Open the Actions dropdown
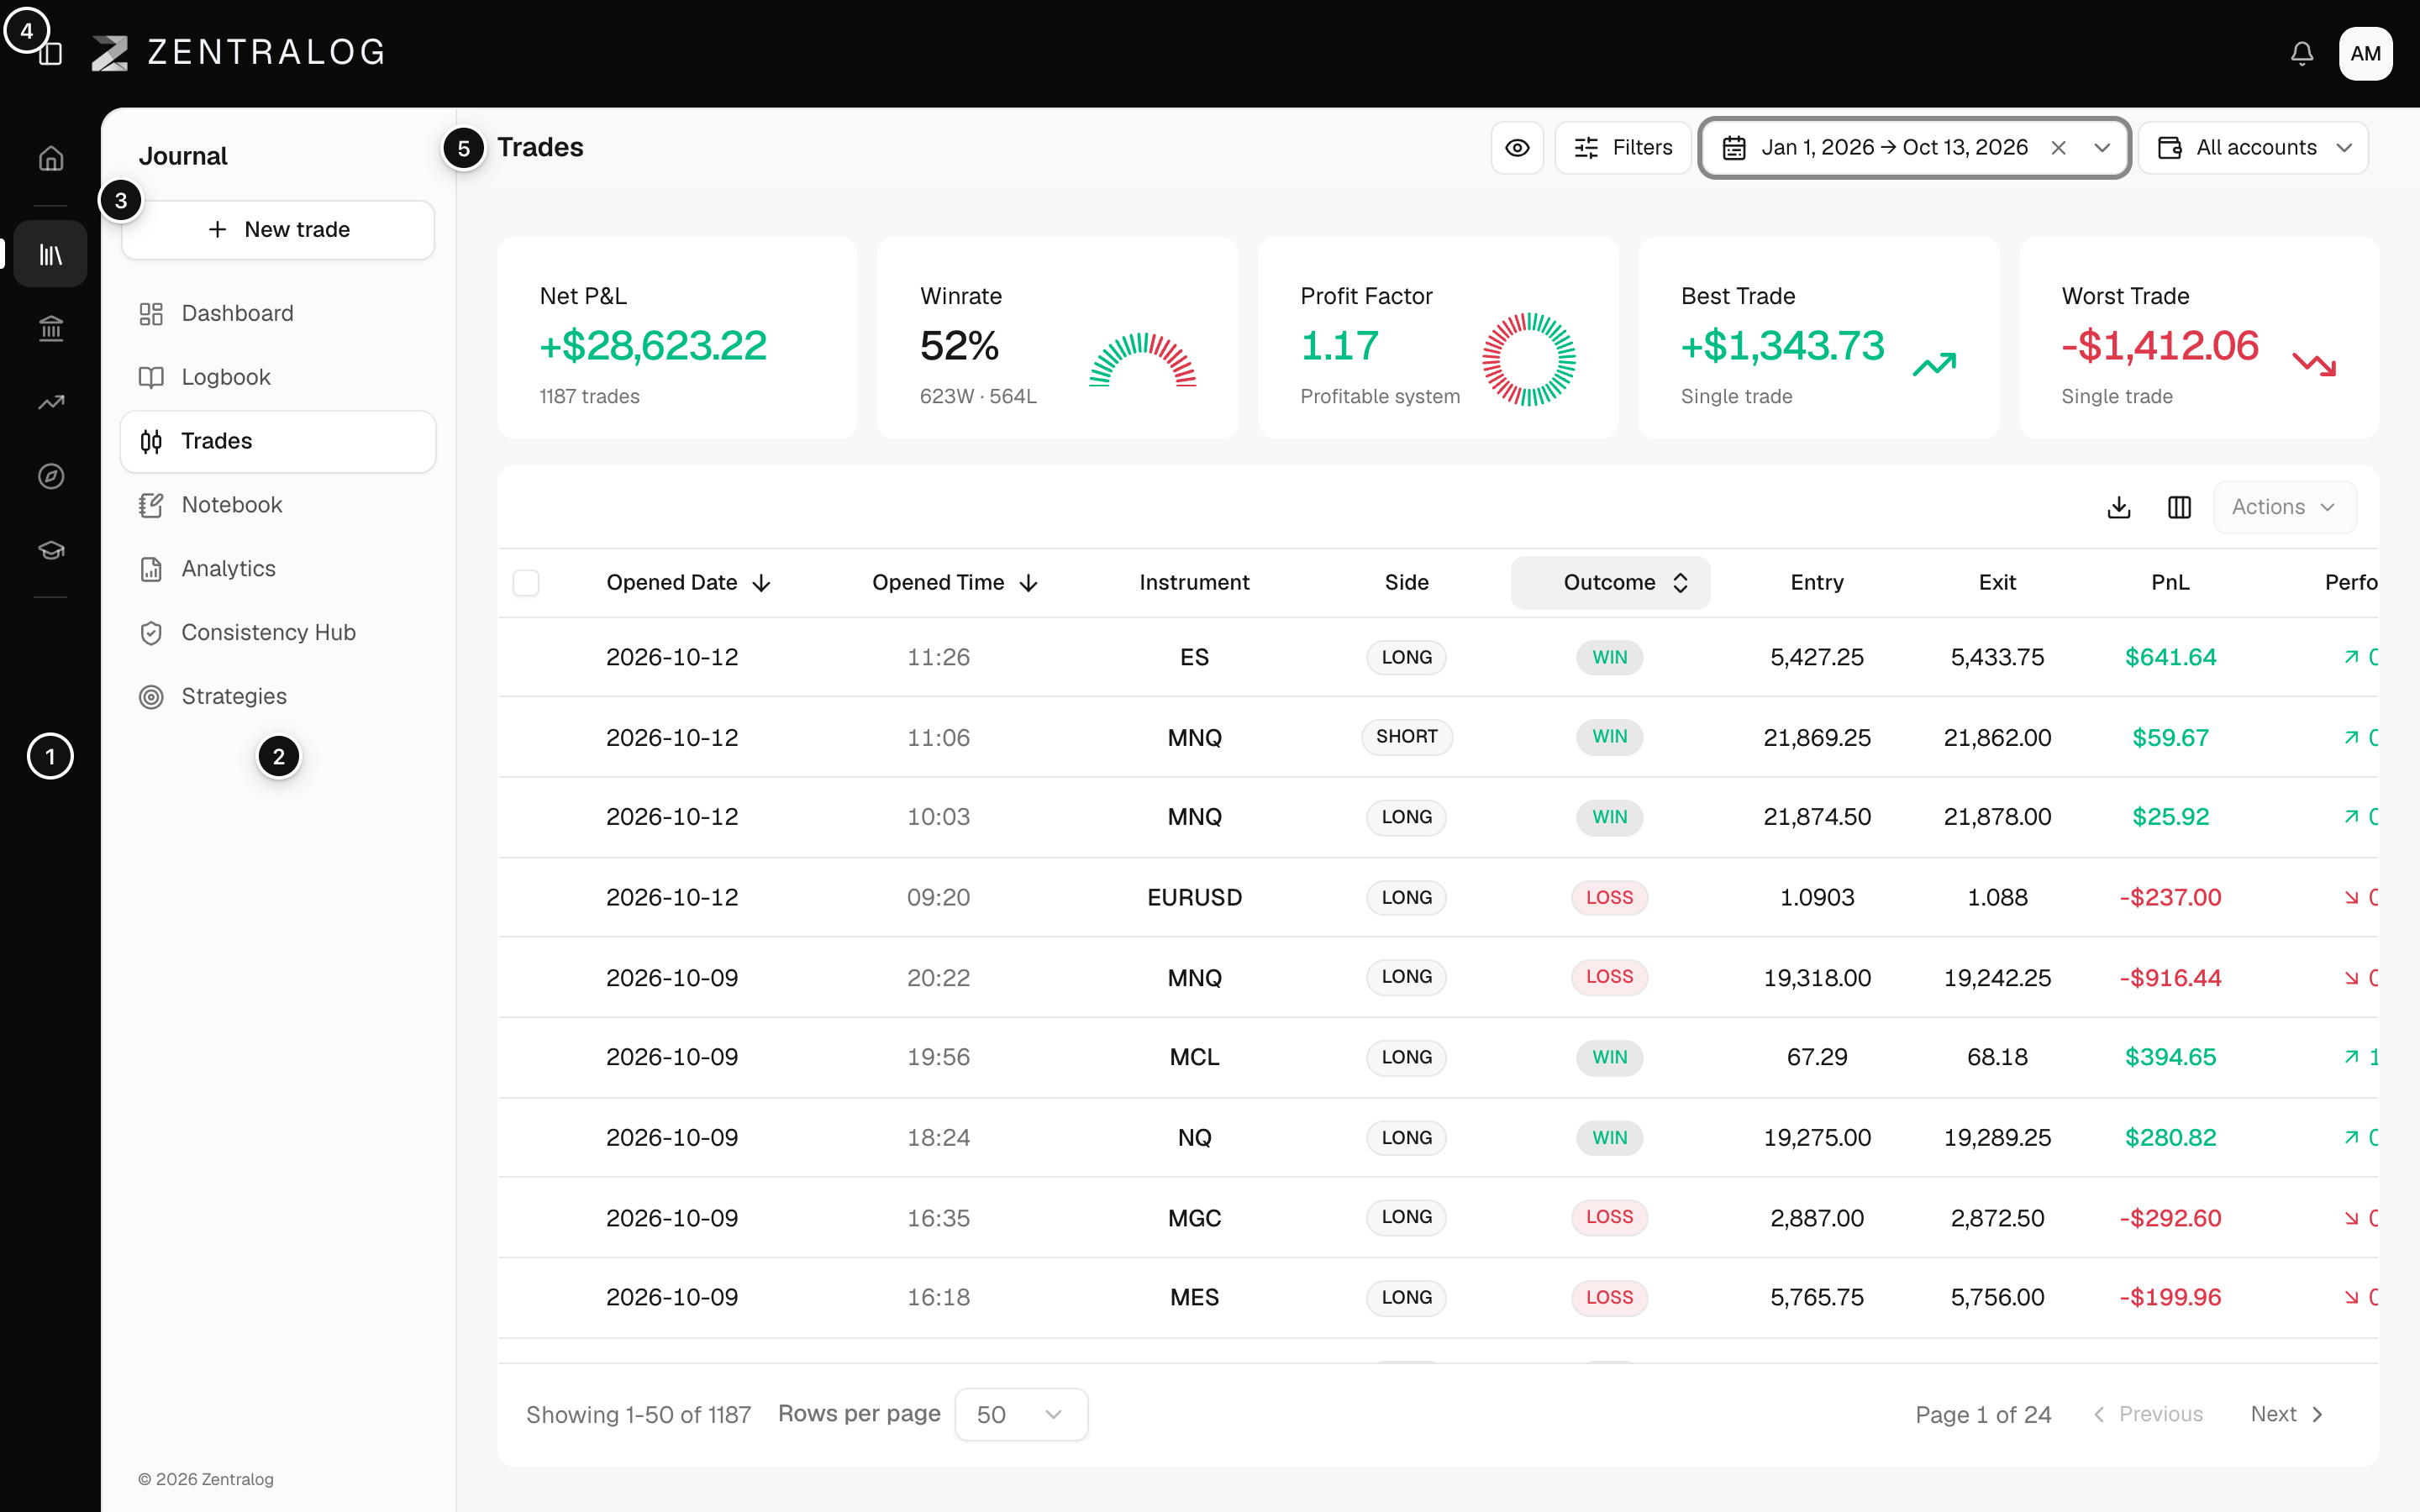This screenshot has height=1512, width=2420. [x=2284, y=508]
